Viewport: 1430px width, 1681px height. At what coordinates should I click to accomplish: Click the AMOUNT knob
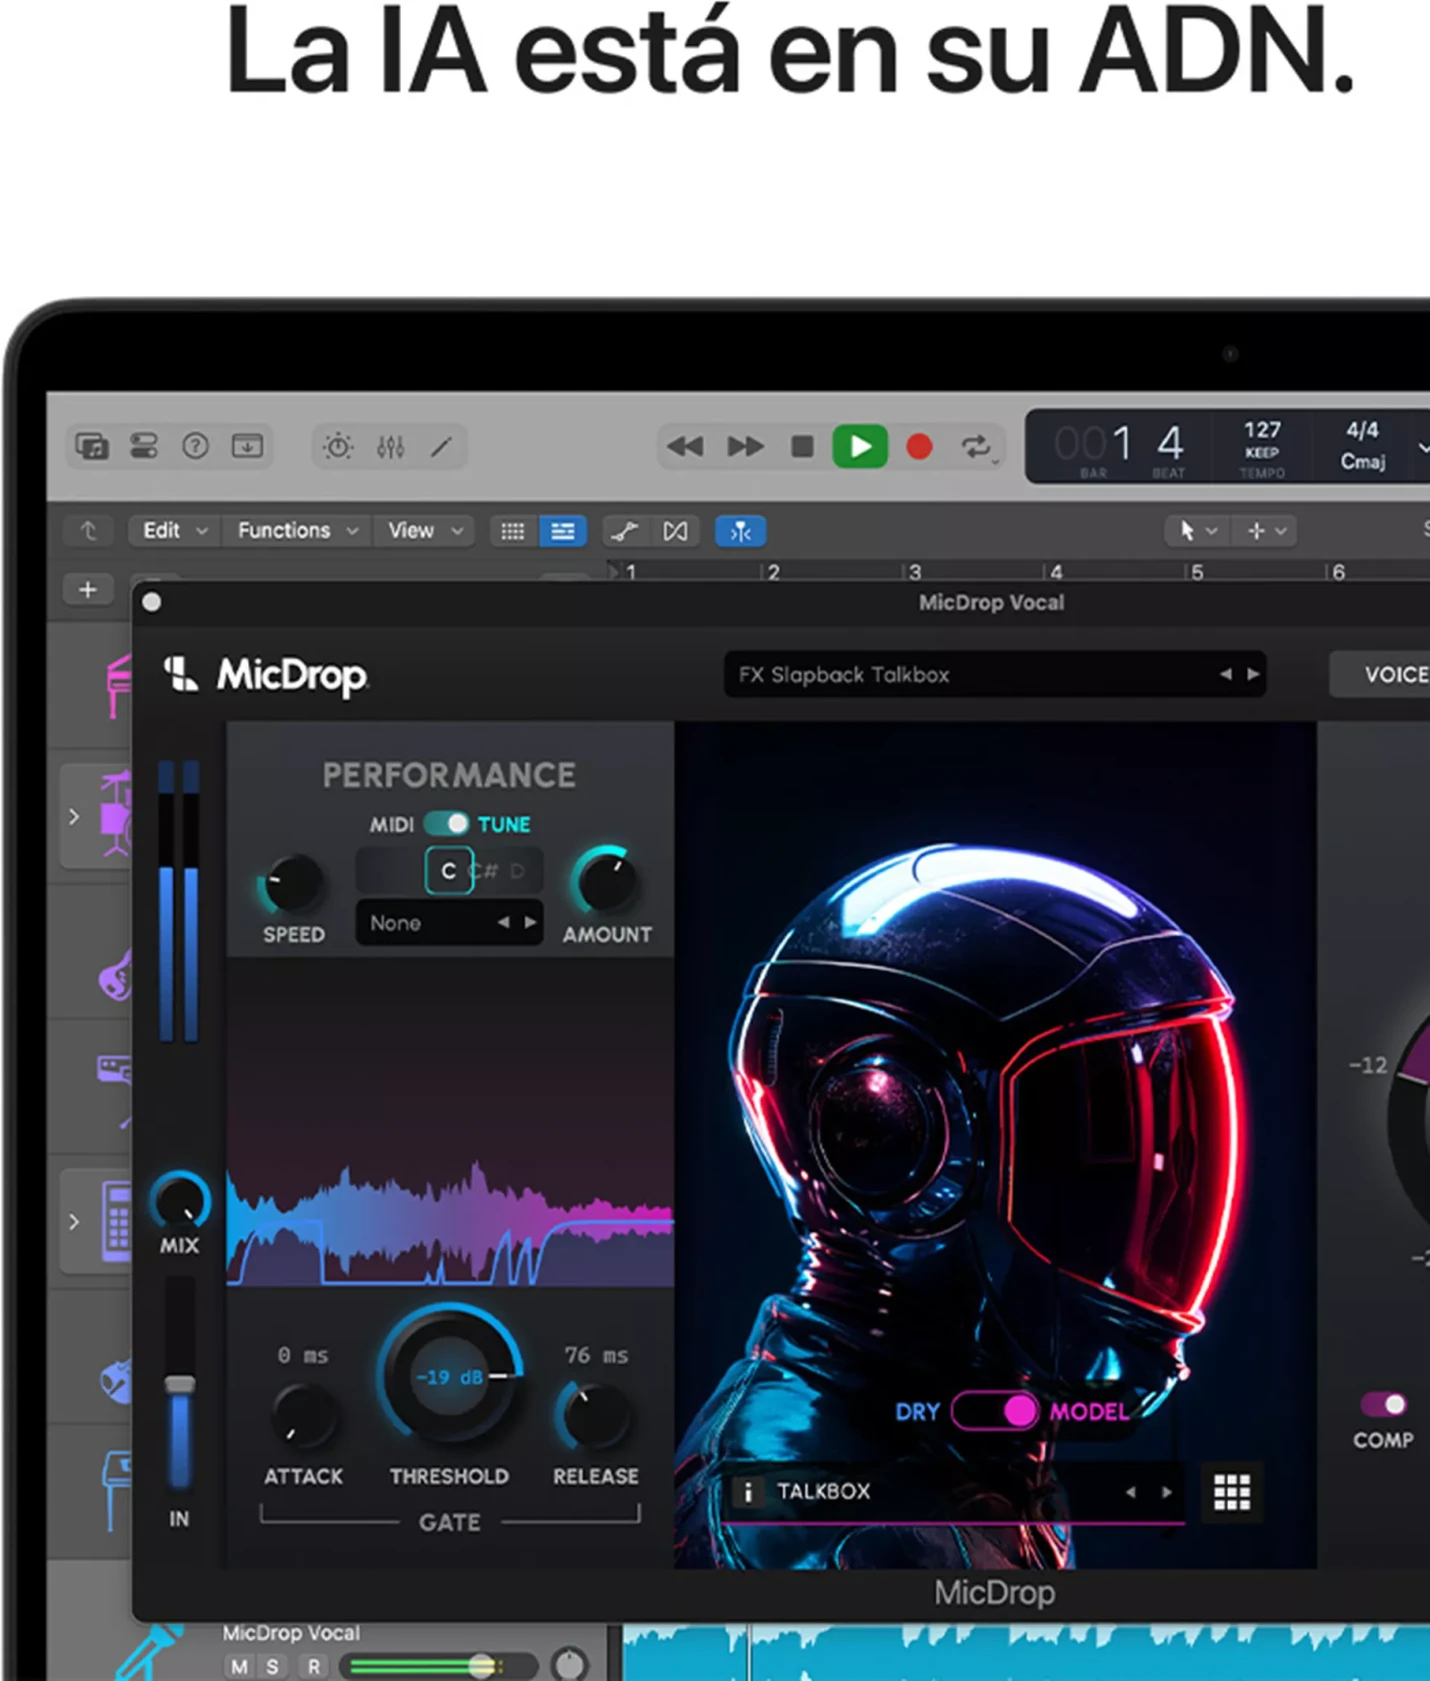pyautogui.click(x=605, y=882)
